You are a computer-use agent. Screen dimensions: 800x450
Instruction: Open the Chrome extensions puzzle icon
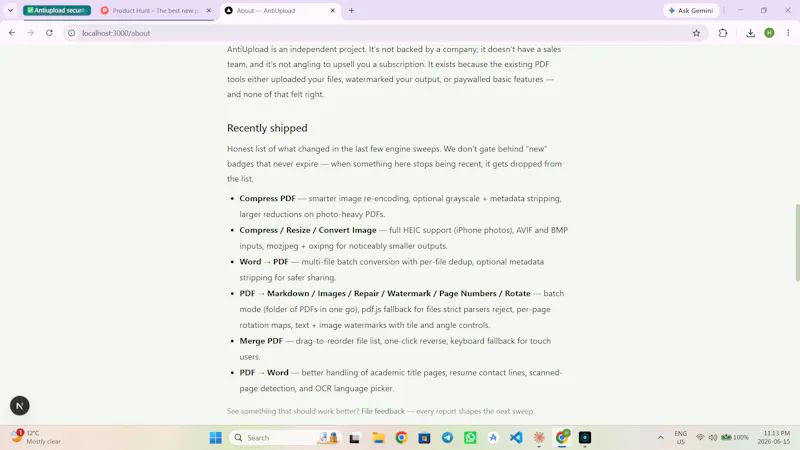click(723, 33)
